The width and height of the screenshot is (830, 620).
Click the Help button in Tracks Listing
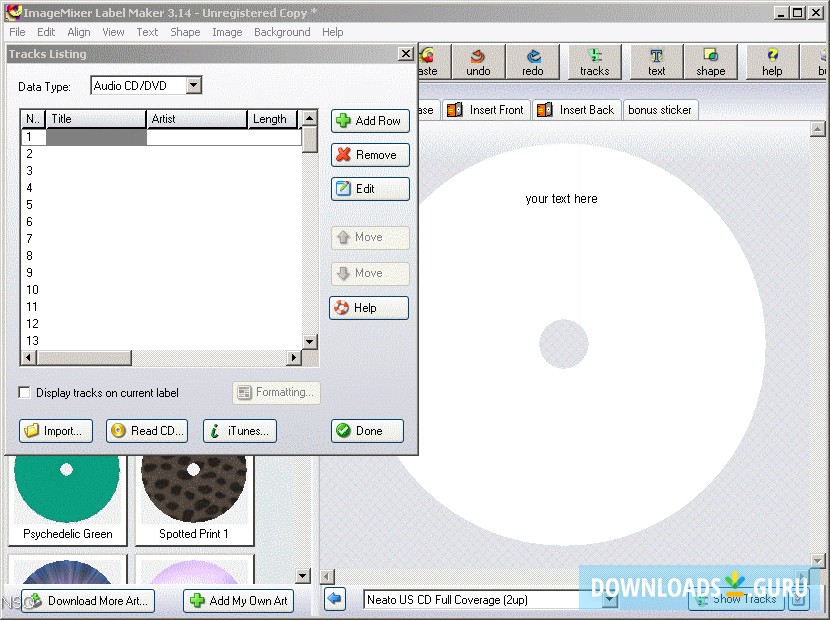(x=369, y=308)
